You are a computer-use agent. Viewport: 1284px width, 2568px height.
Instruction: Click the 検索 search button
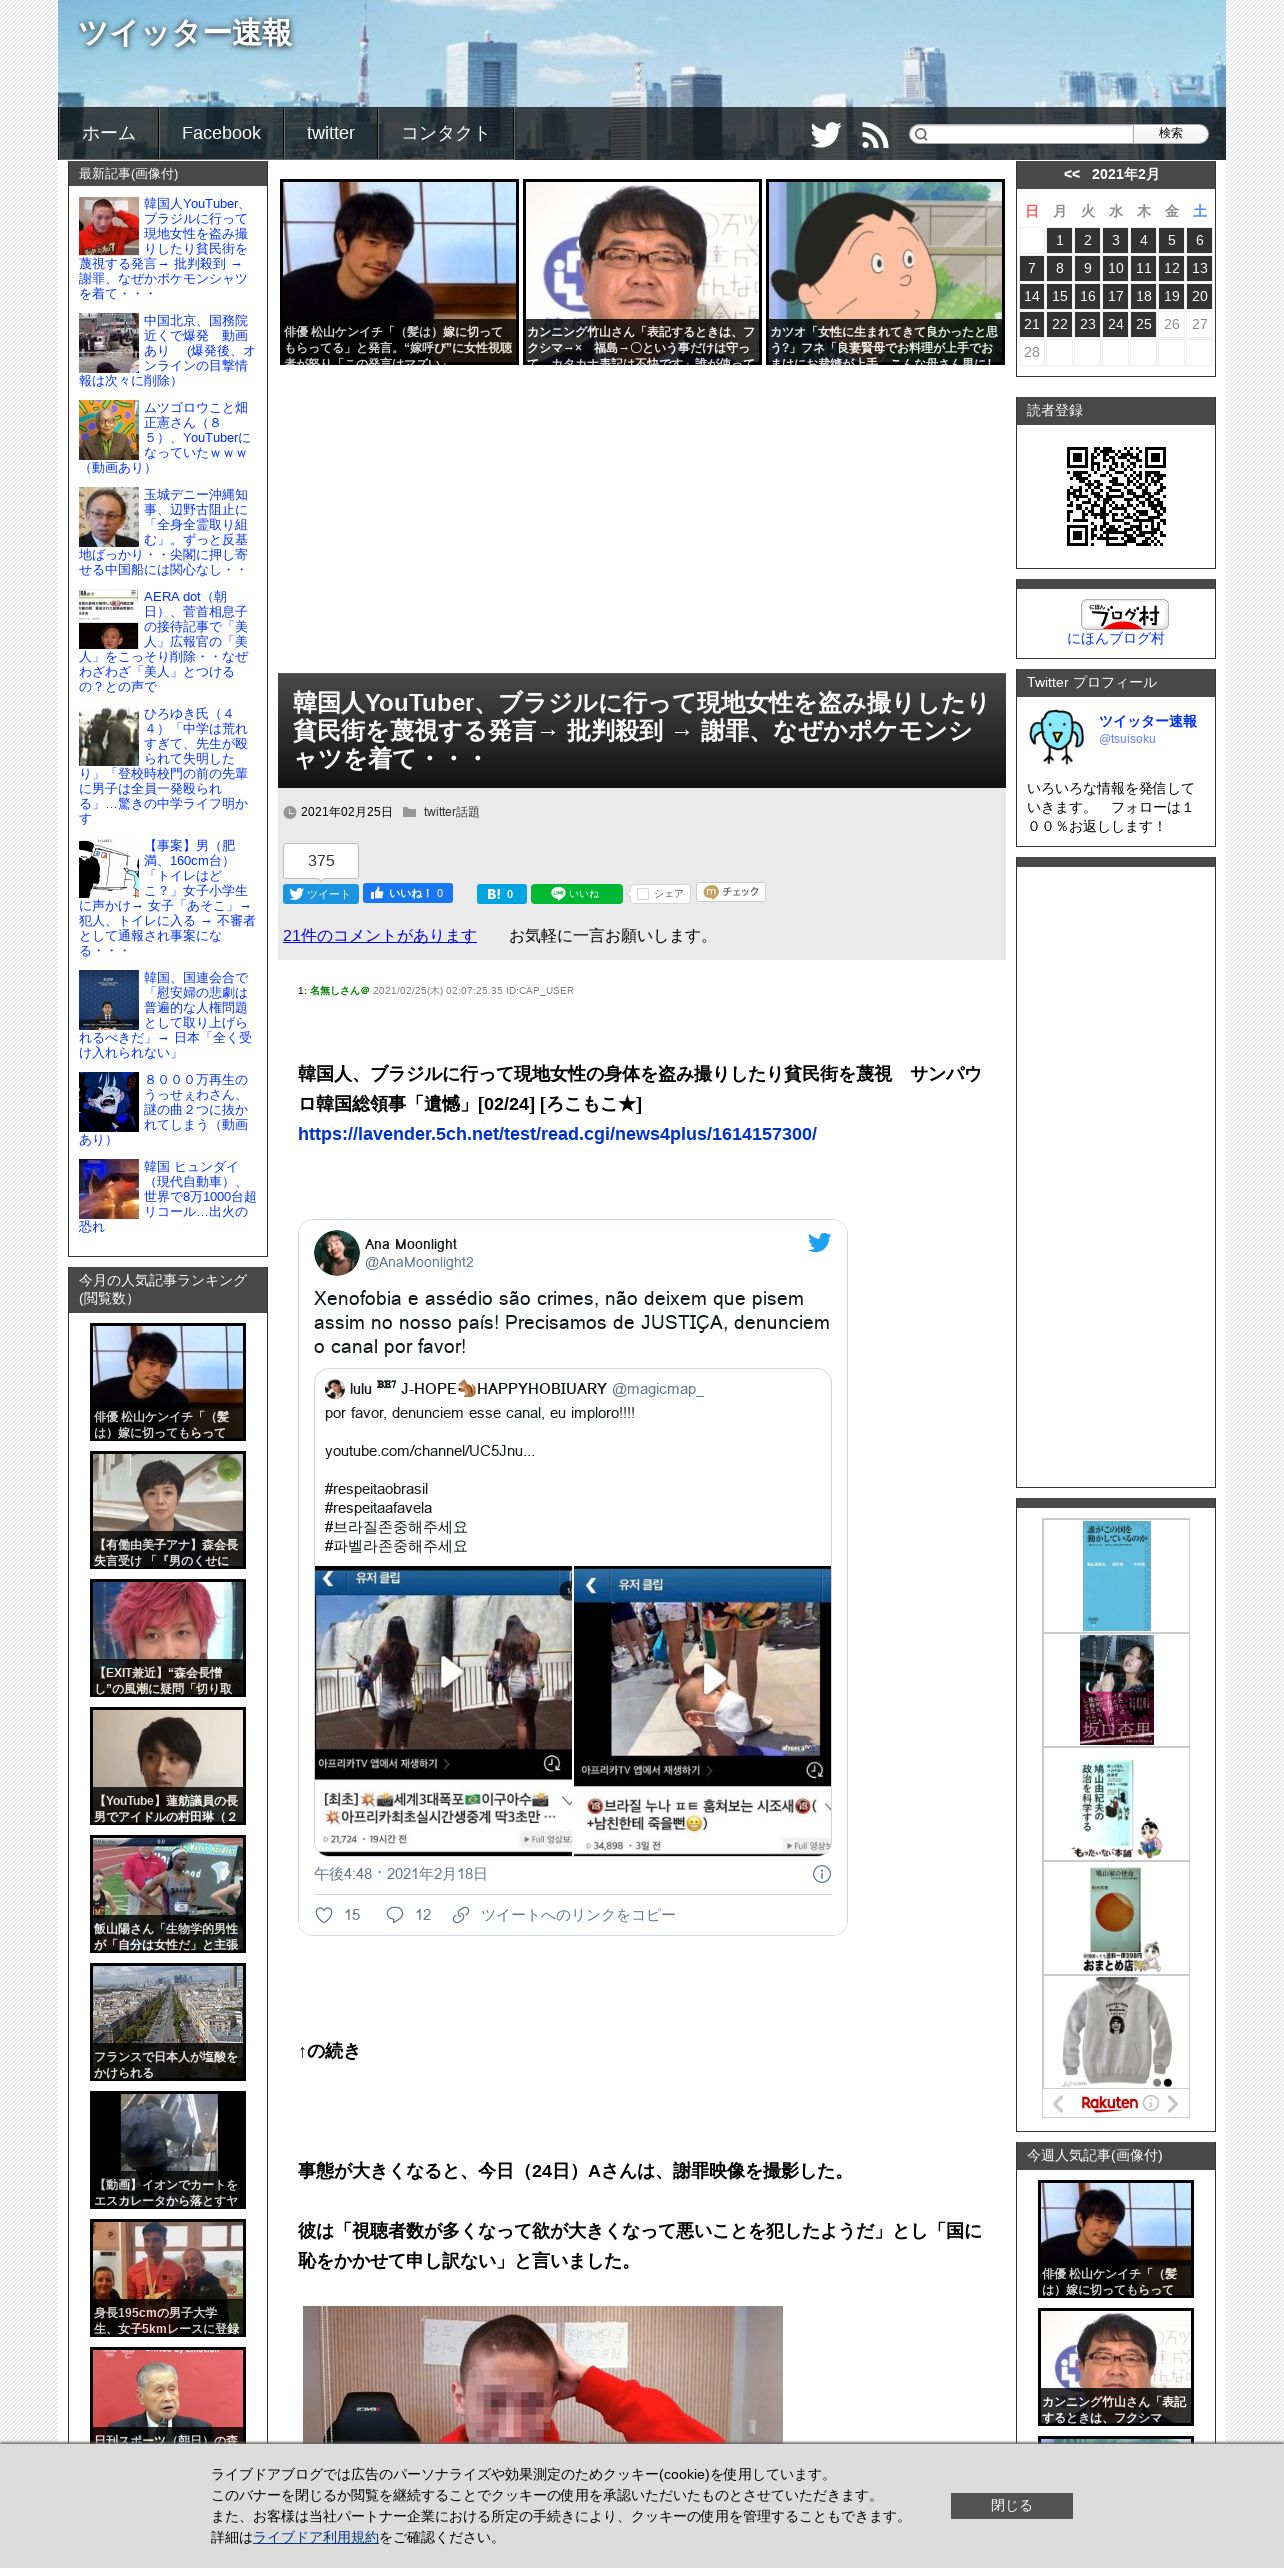[1170, 134]
